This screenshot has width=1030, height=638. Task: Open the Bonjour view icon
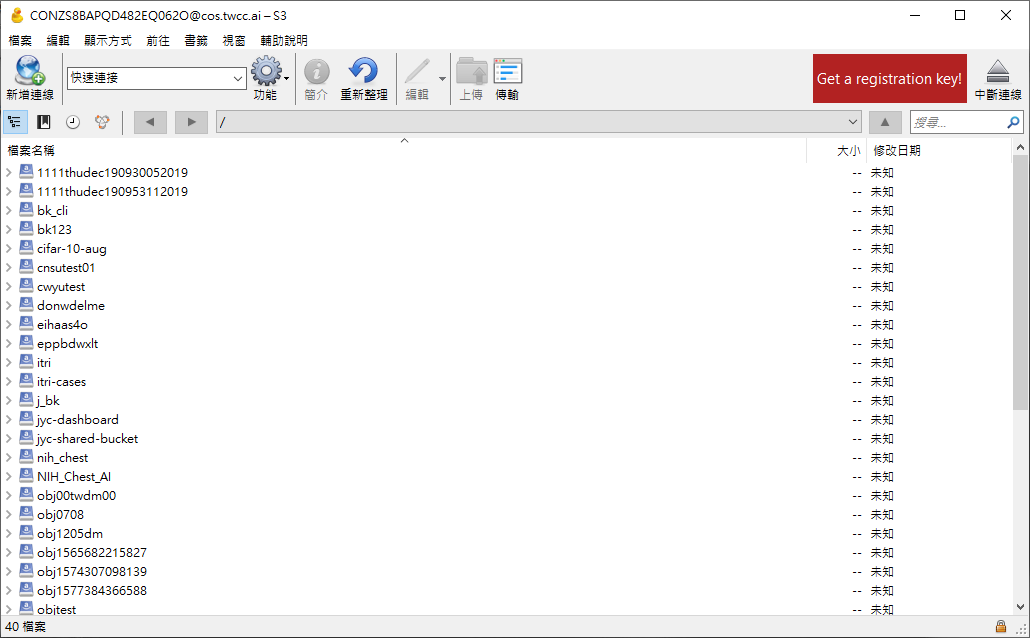pos(102,122)
